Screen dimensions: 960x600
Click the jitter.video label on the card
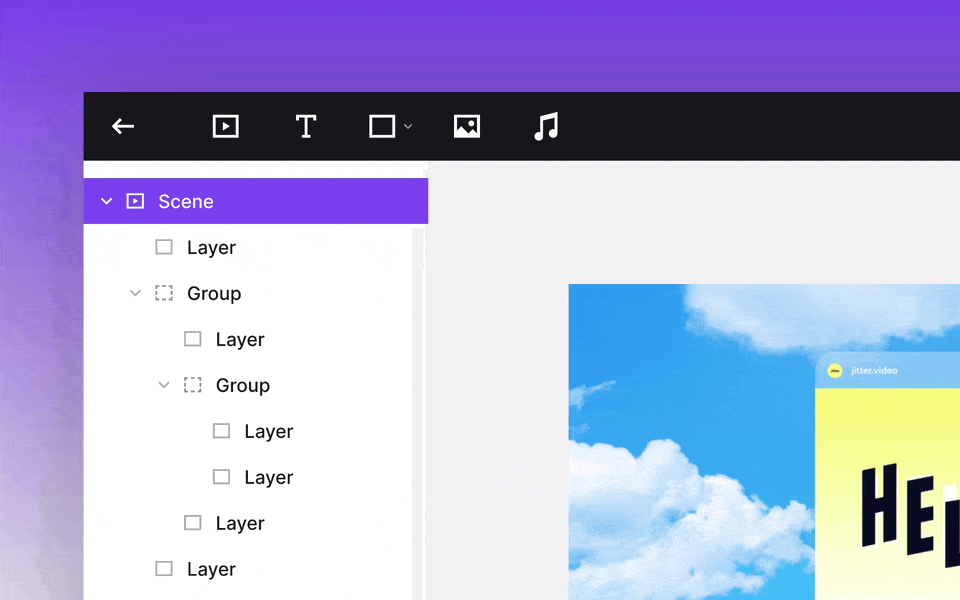[x=874, y=370]
